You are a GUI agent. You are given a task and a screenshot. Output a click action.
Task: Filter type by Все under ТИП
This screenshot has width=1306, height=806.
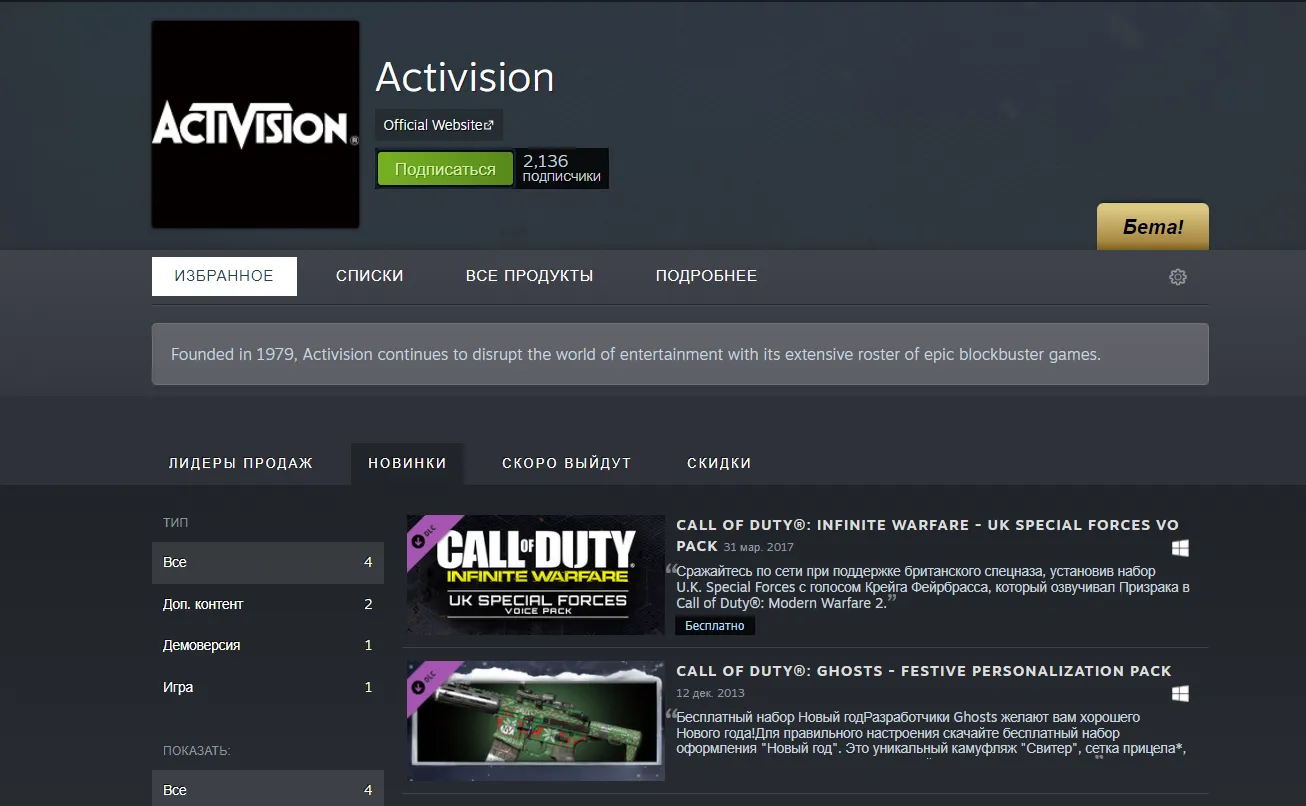coord(268,562)
